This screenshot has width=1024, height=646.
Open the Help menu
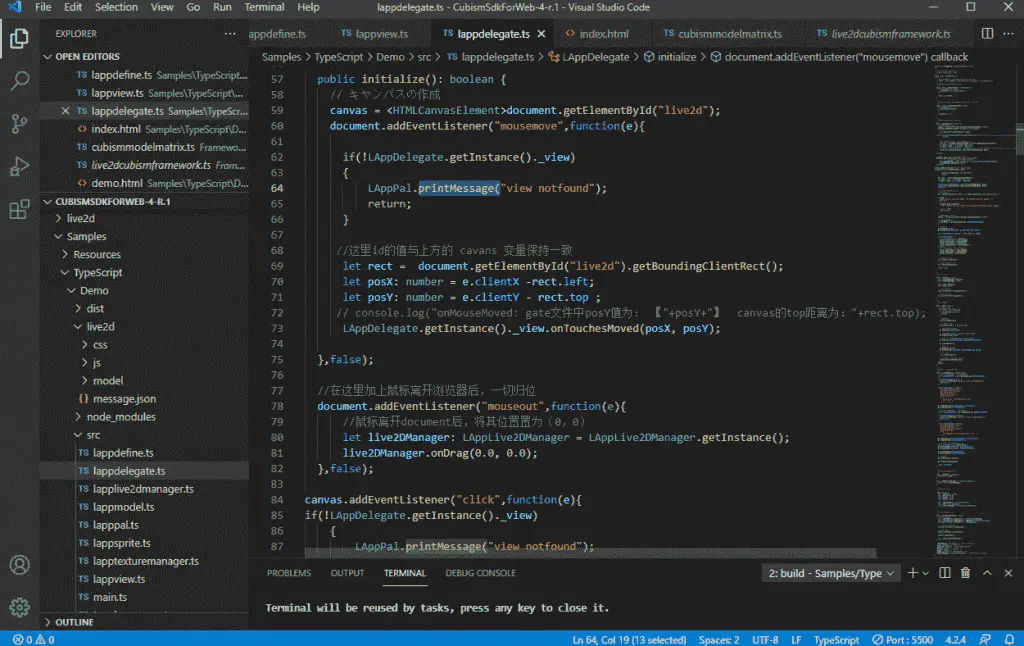click(x=308, y=7)
